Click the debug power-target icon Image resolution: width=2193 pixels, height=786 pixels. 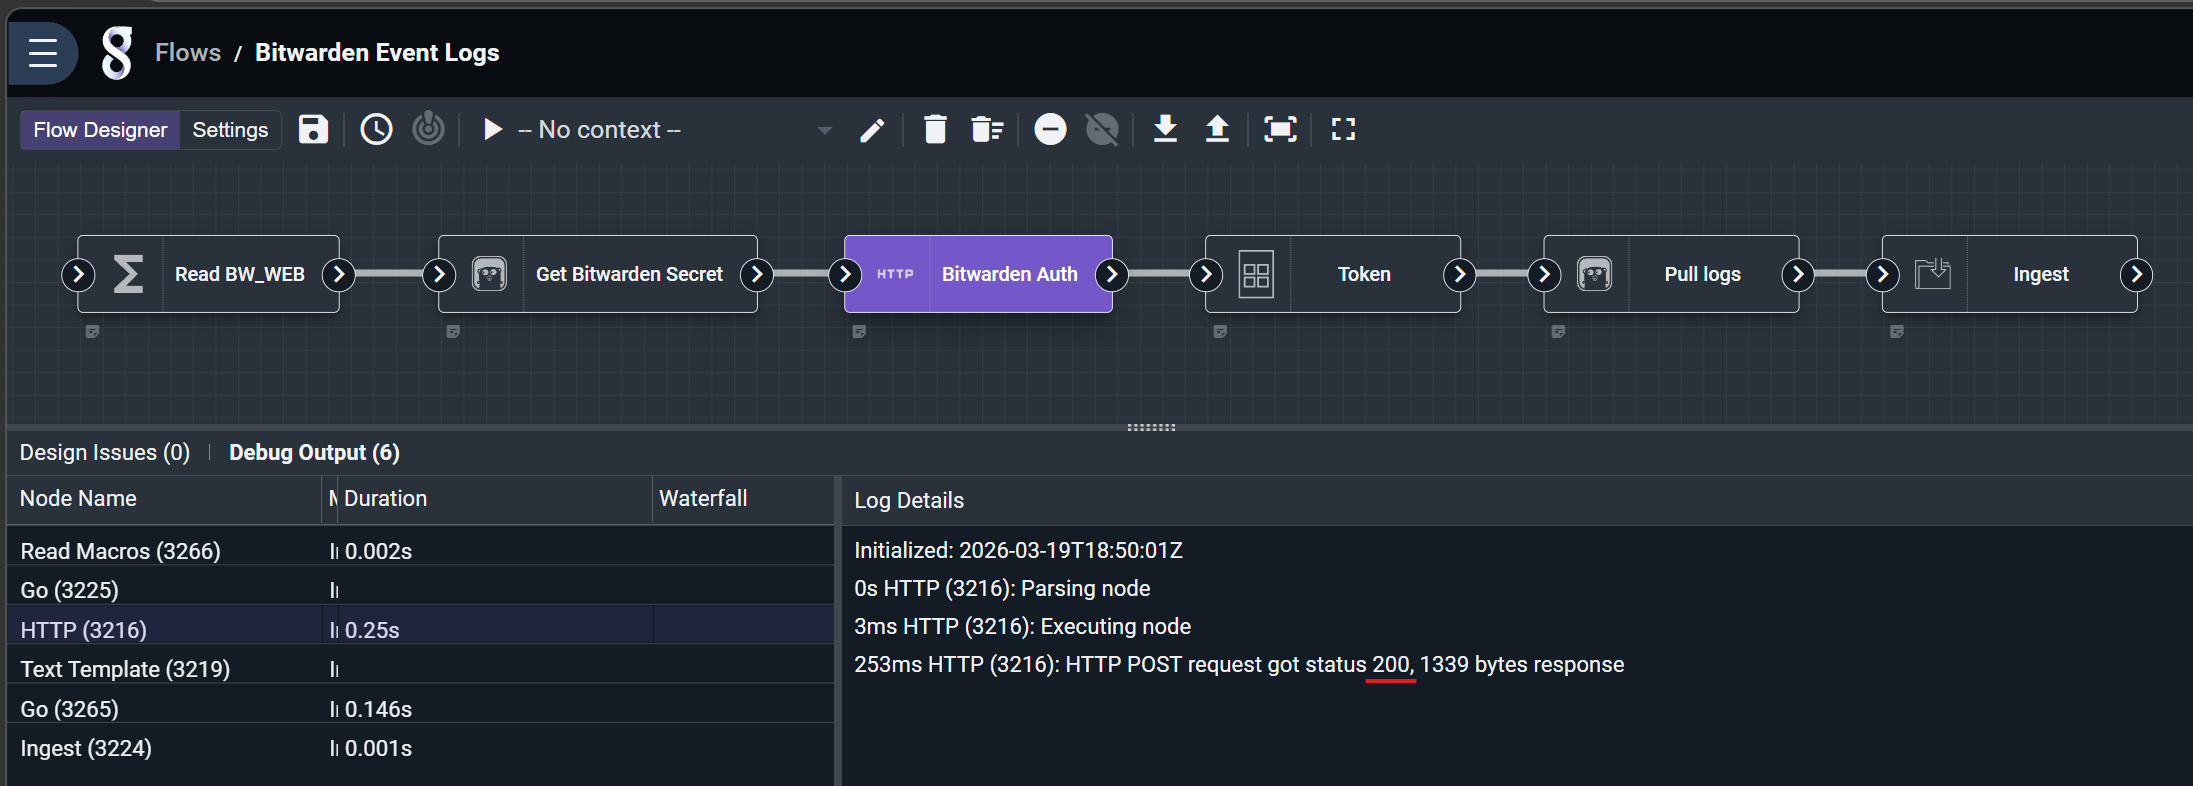pos(428,128)
